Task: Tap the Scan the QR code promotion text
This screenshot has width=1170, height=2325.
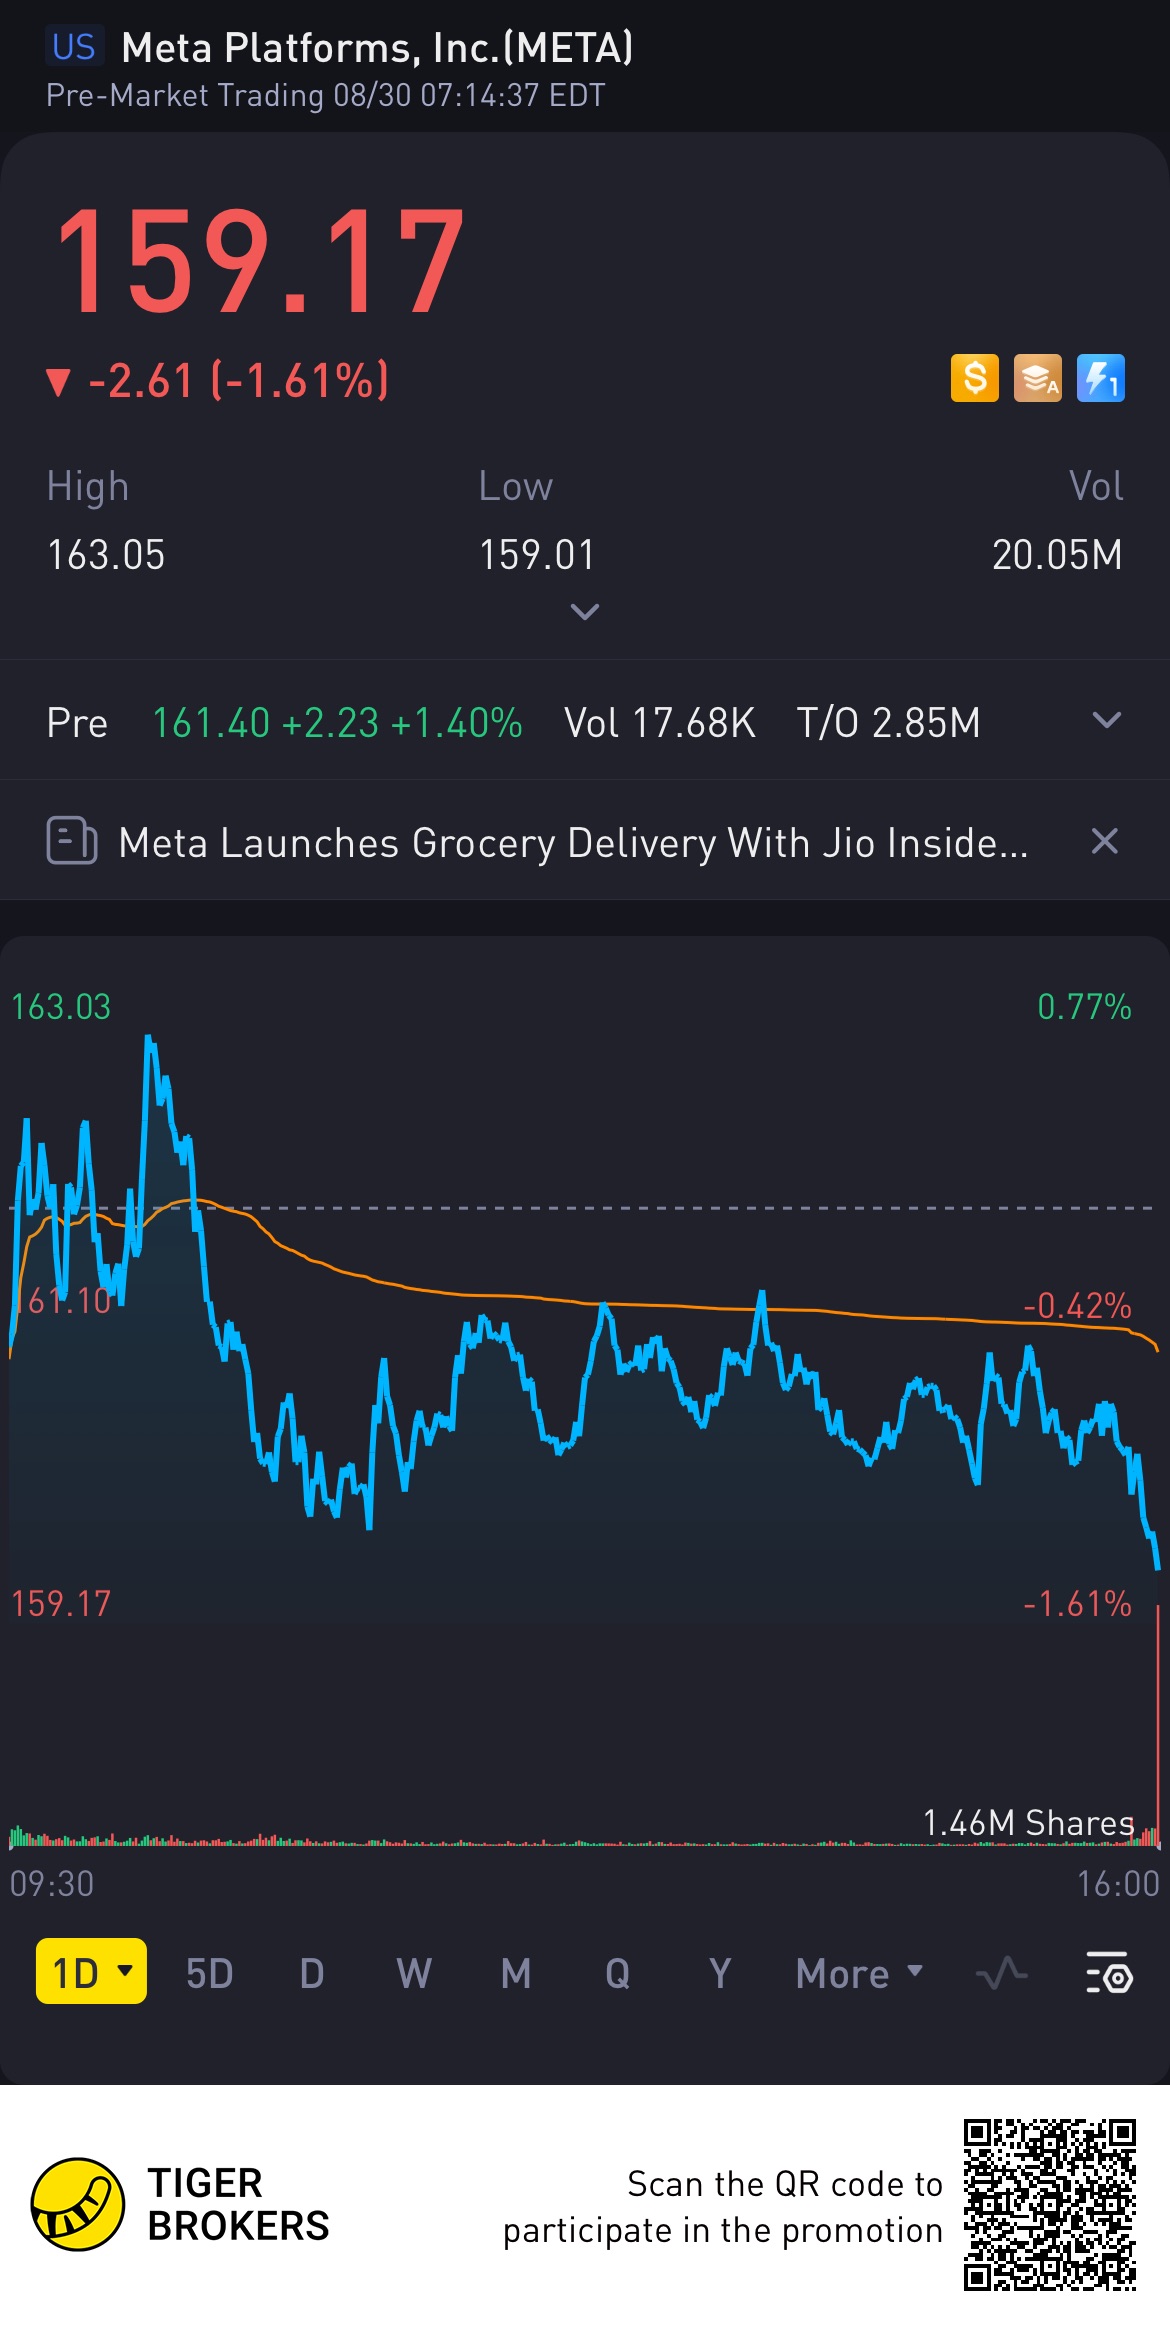Action: pos(723,2207)
